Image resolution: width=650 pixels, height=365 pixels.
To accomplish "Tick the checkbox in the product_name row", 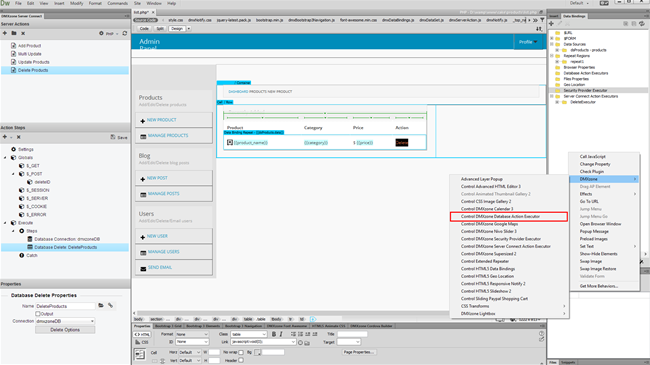I will [230, 142].
